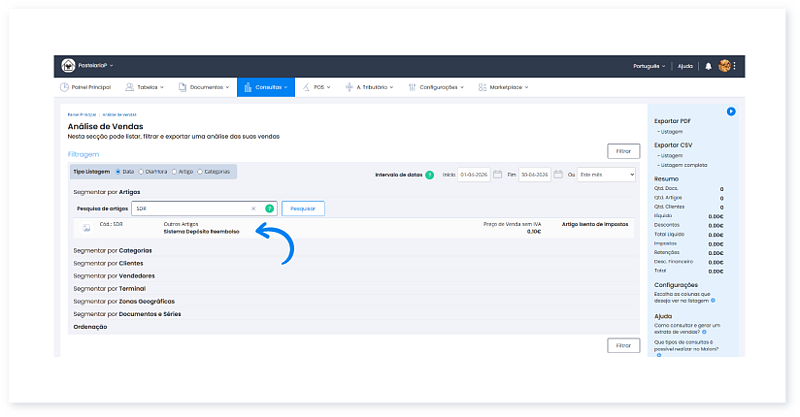800x417 pixels.
Task: Open the Consultas menu
Action: point(265,87)
